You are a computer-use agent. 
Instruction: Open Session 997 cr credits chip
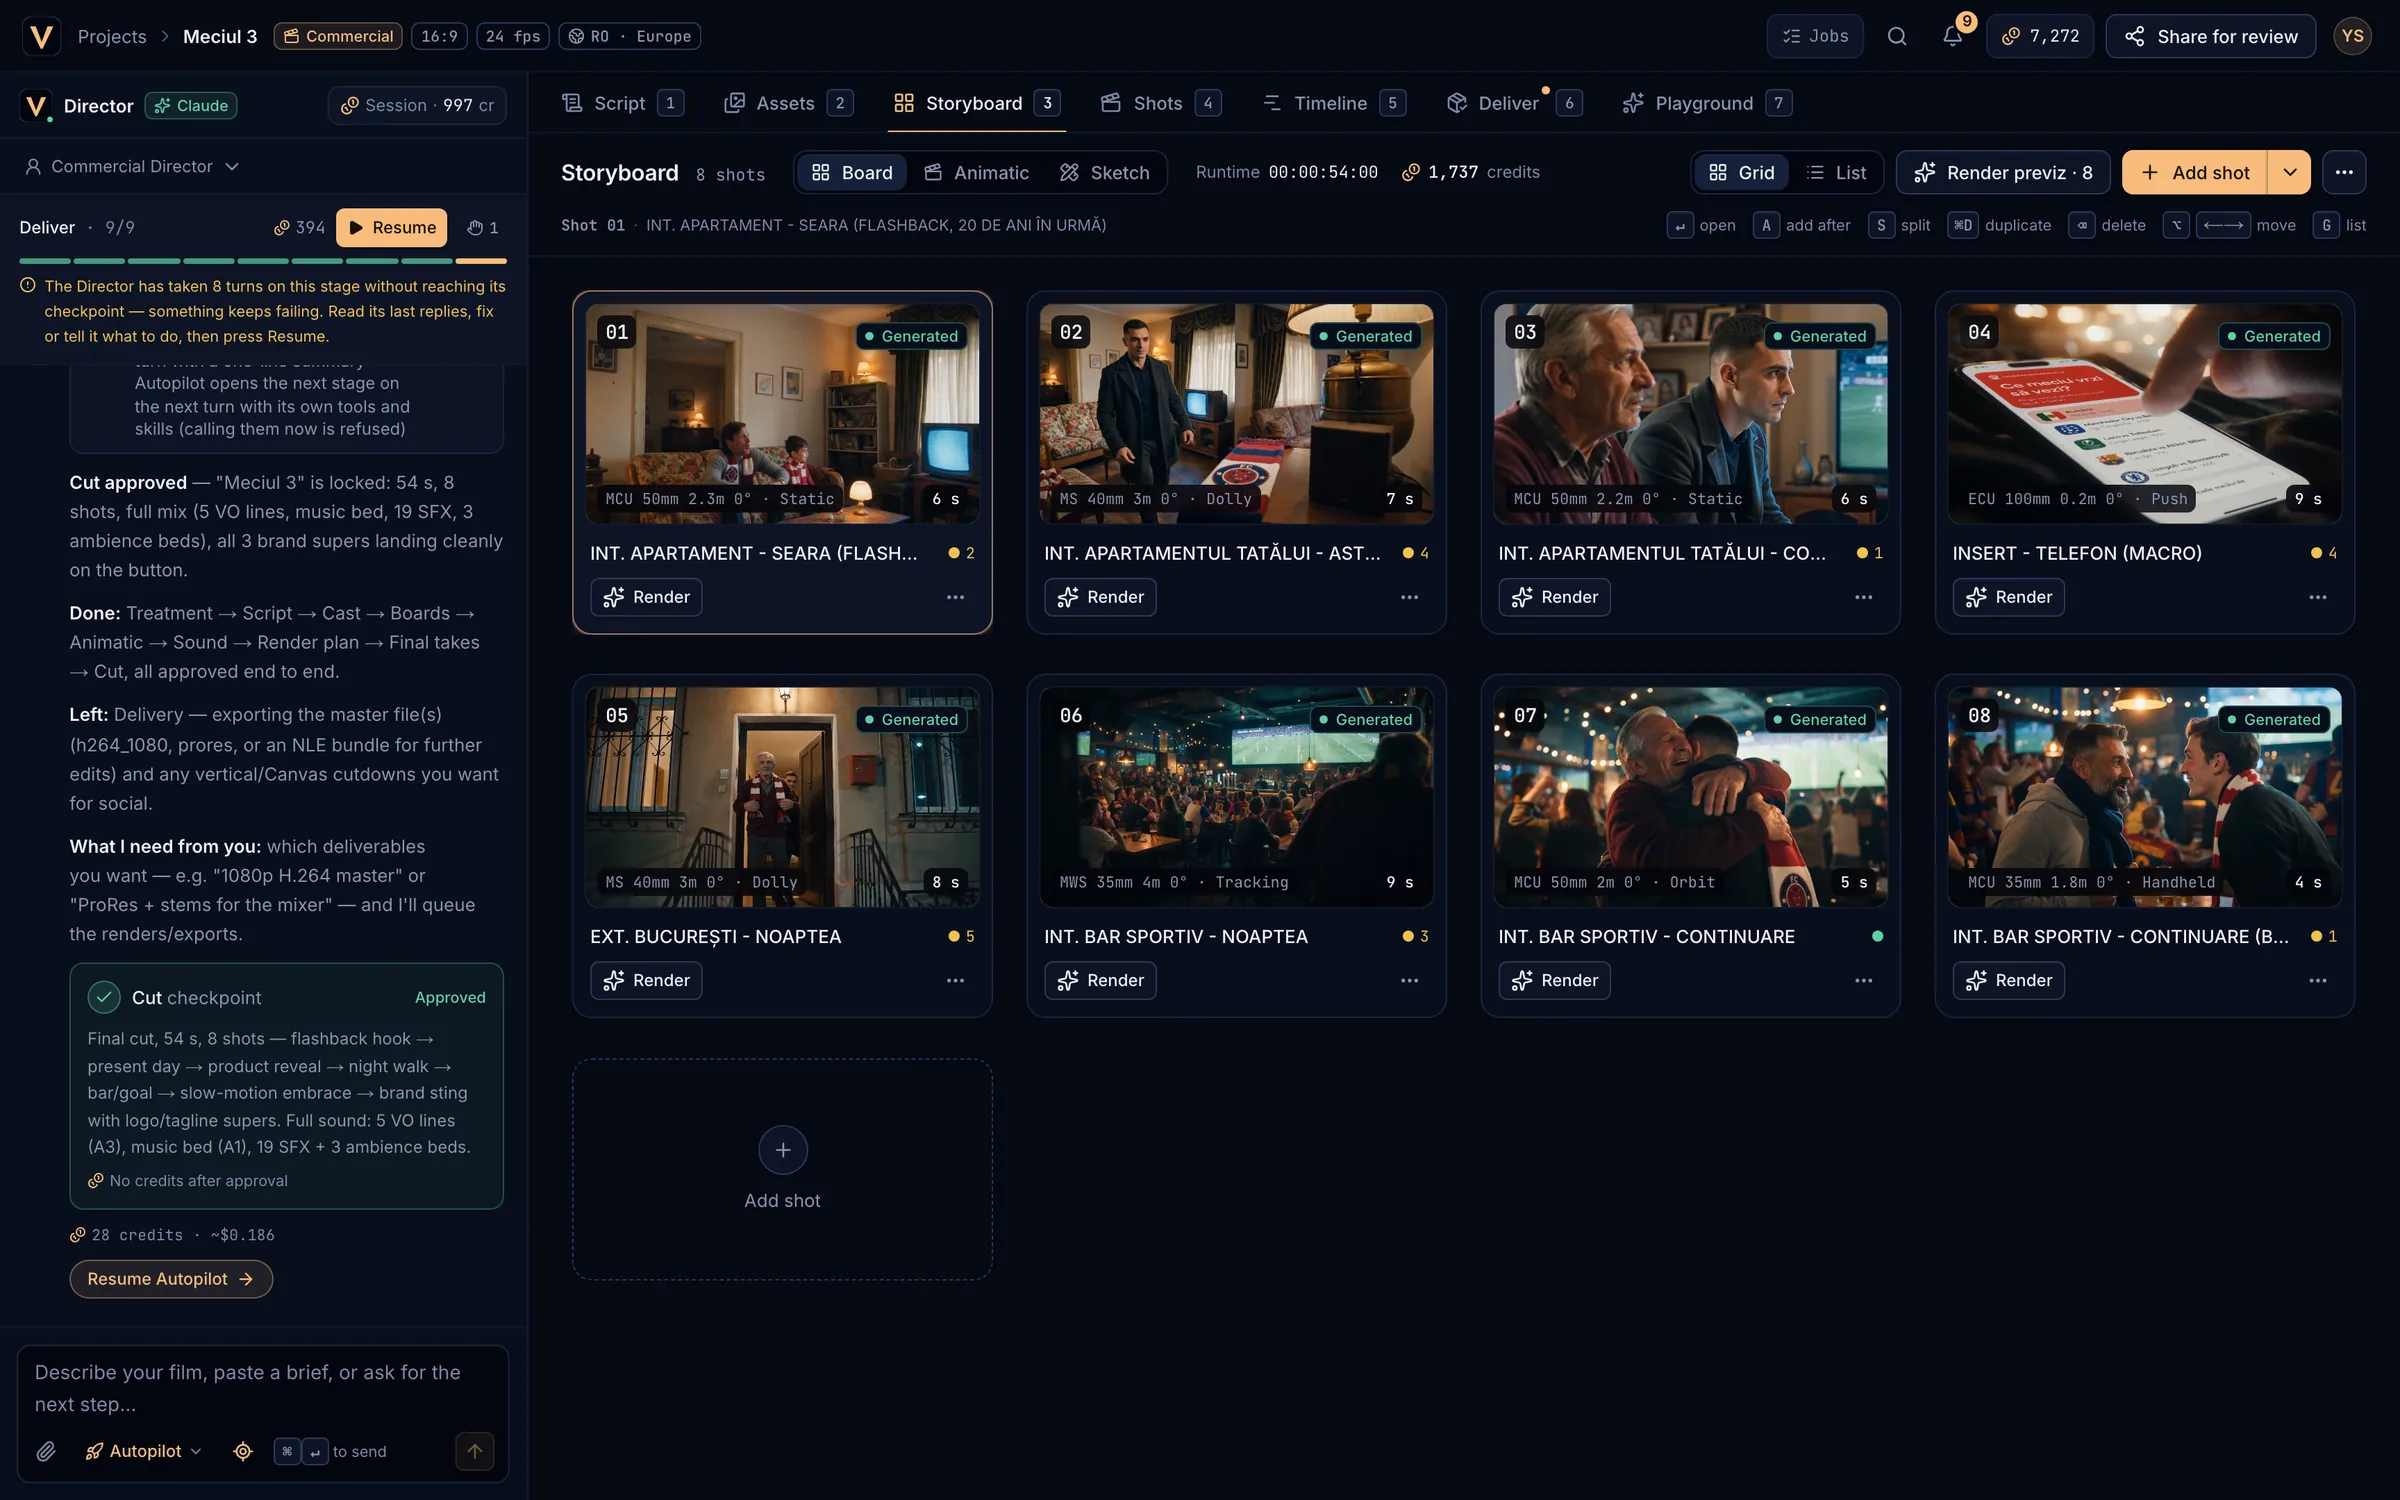point(417,105)
